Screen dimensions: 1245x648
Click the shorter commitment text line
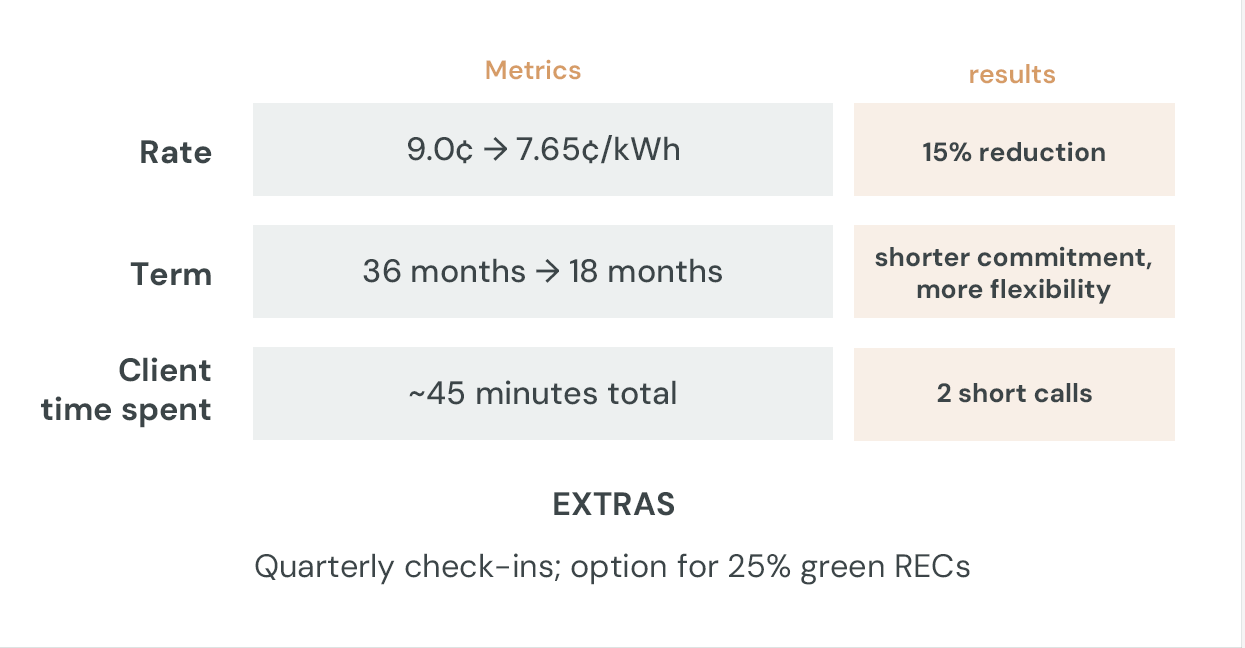(x=1013, y=257)
